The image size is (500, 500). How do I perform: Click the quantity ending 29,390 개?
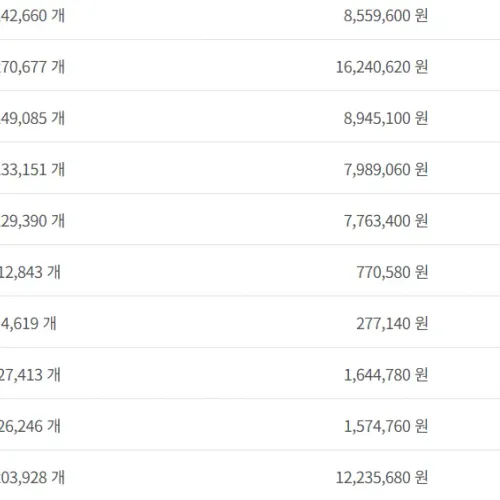click(x=32, y=221)
